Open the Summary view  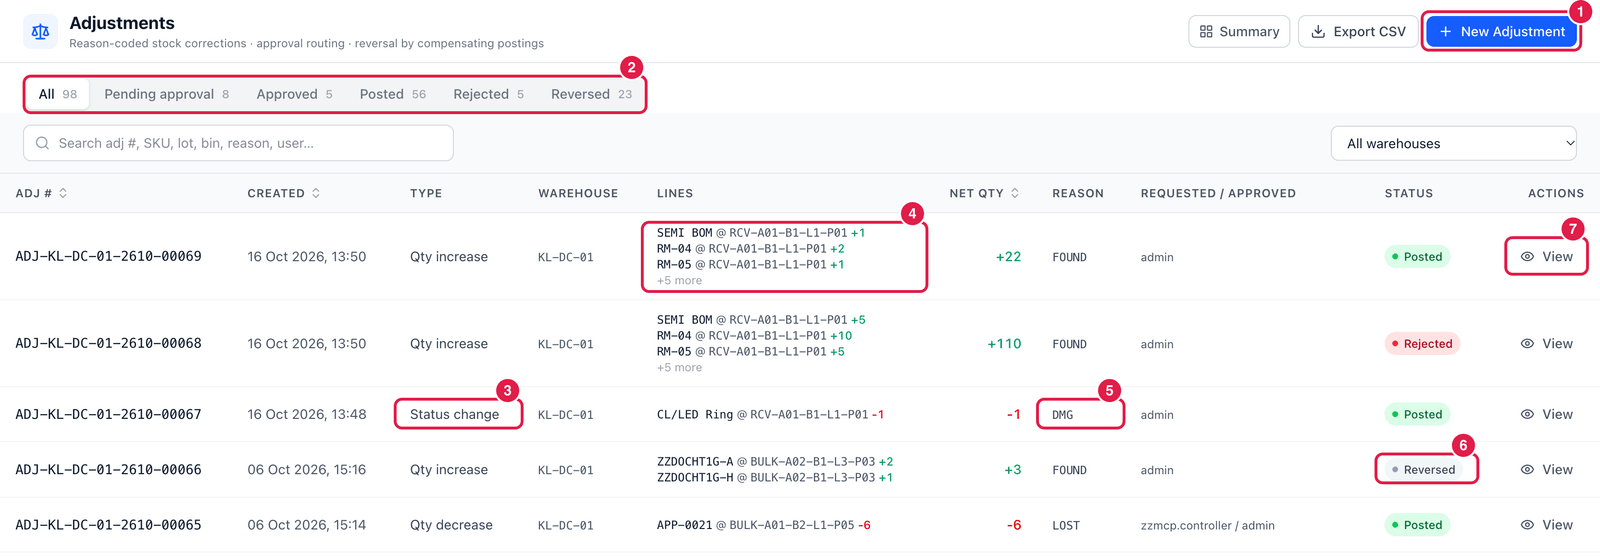pyautogui.click(x=1239, y=32)
